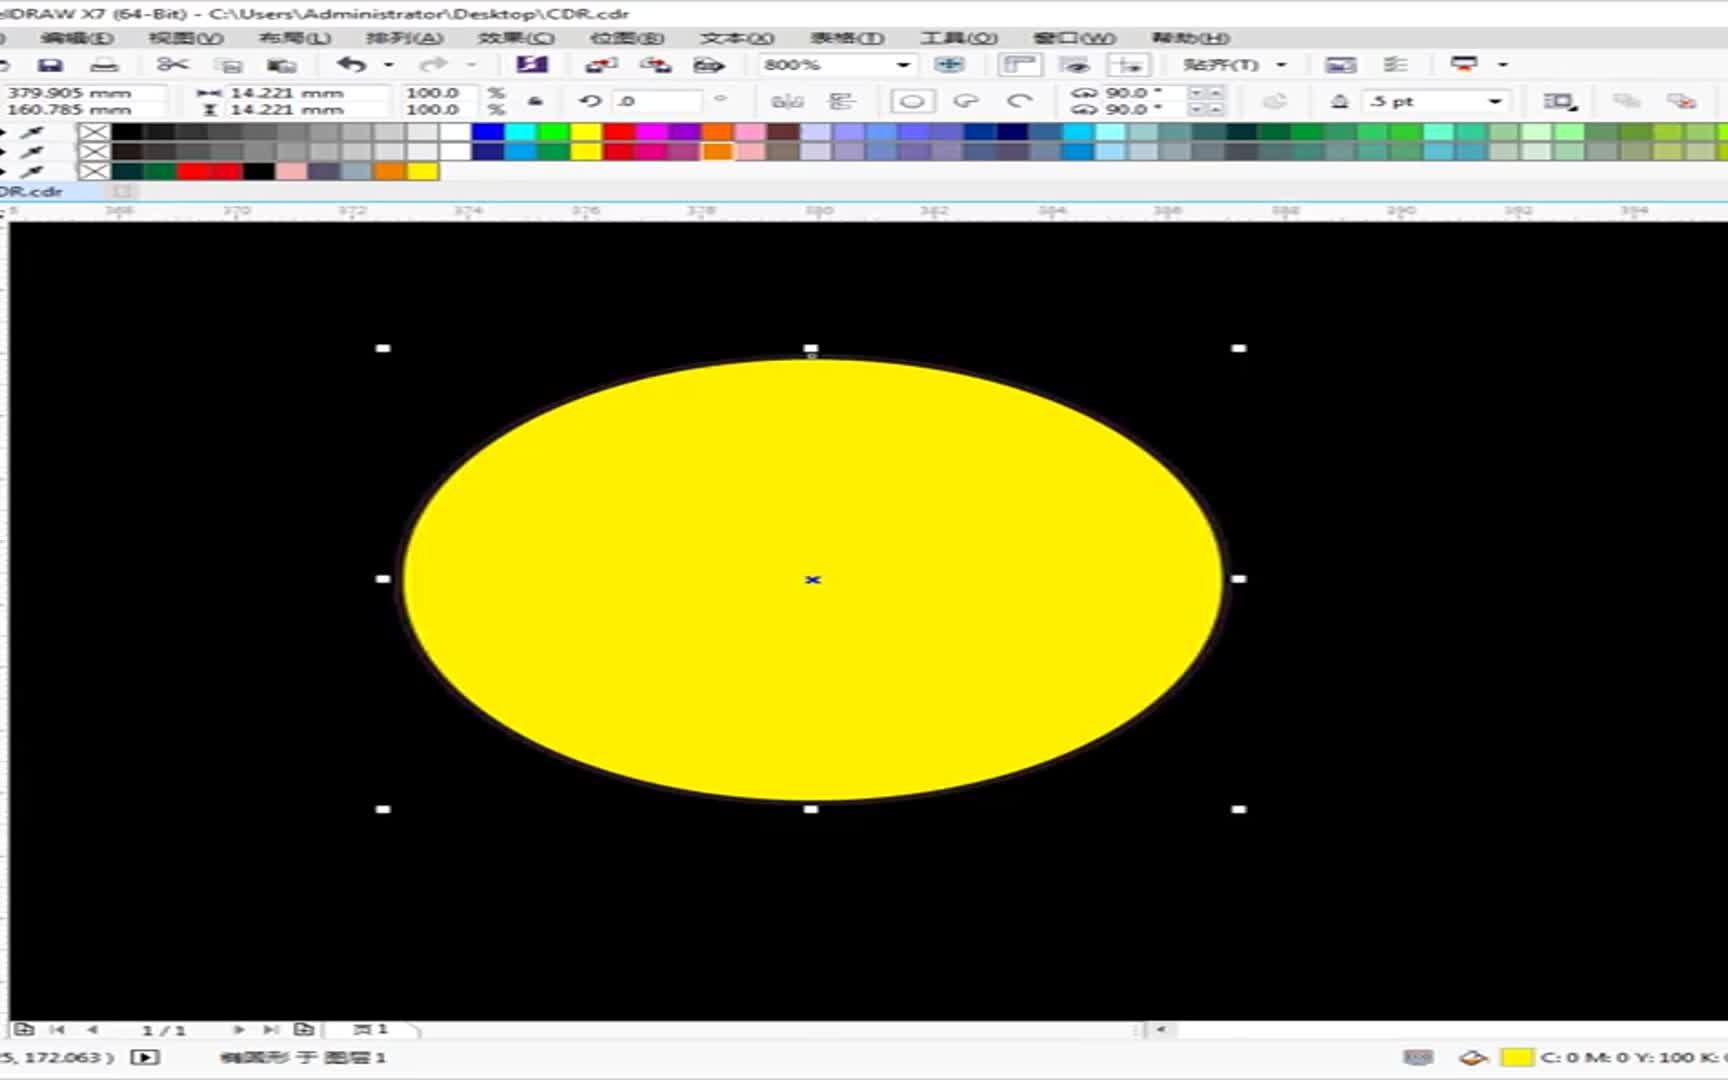
Task: Toggle the show grid button
Action: tap(1075, 65)
